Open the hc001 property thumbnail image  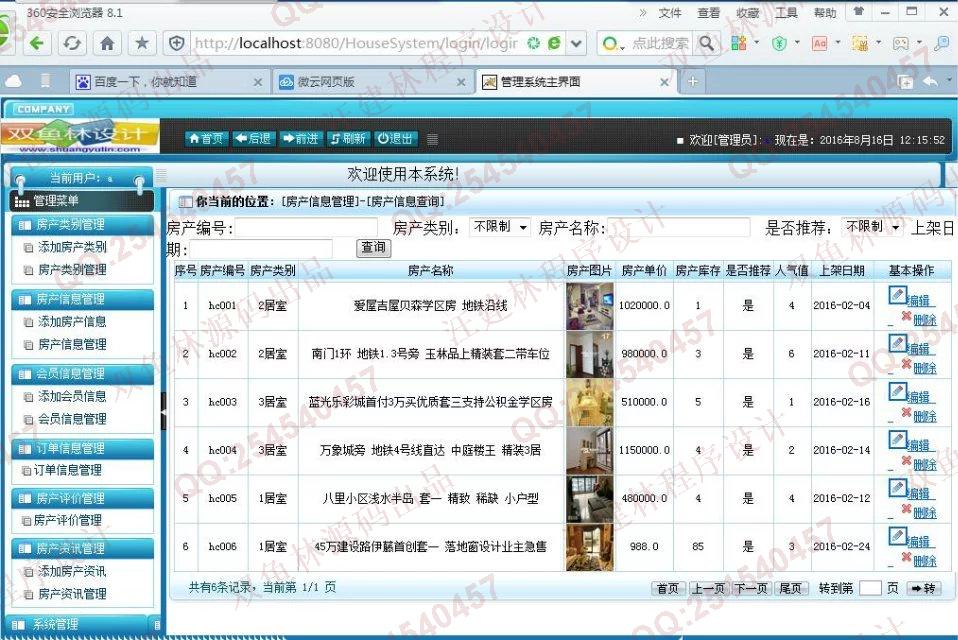coord(590,306)
